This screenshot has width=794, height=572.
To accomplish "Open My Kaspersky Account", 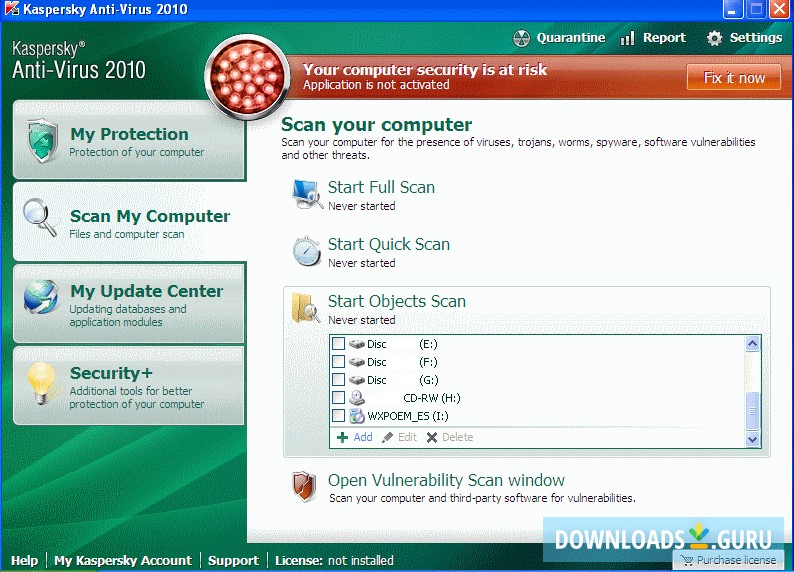I will [123, 560].
